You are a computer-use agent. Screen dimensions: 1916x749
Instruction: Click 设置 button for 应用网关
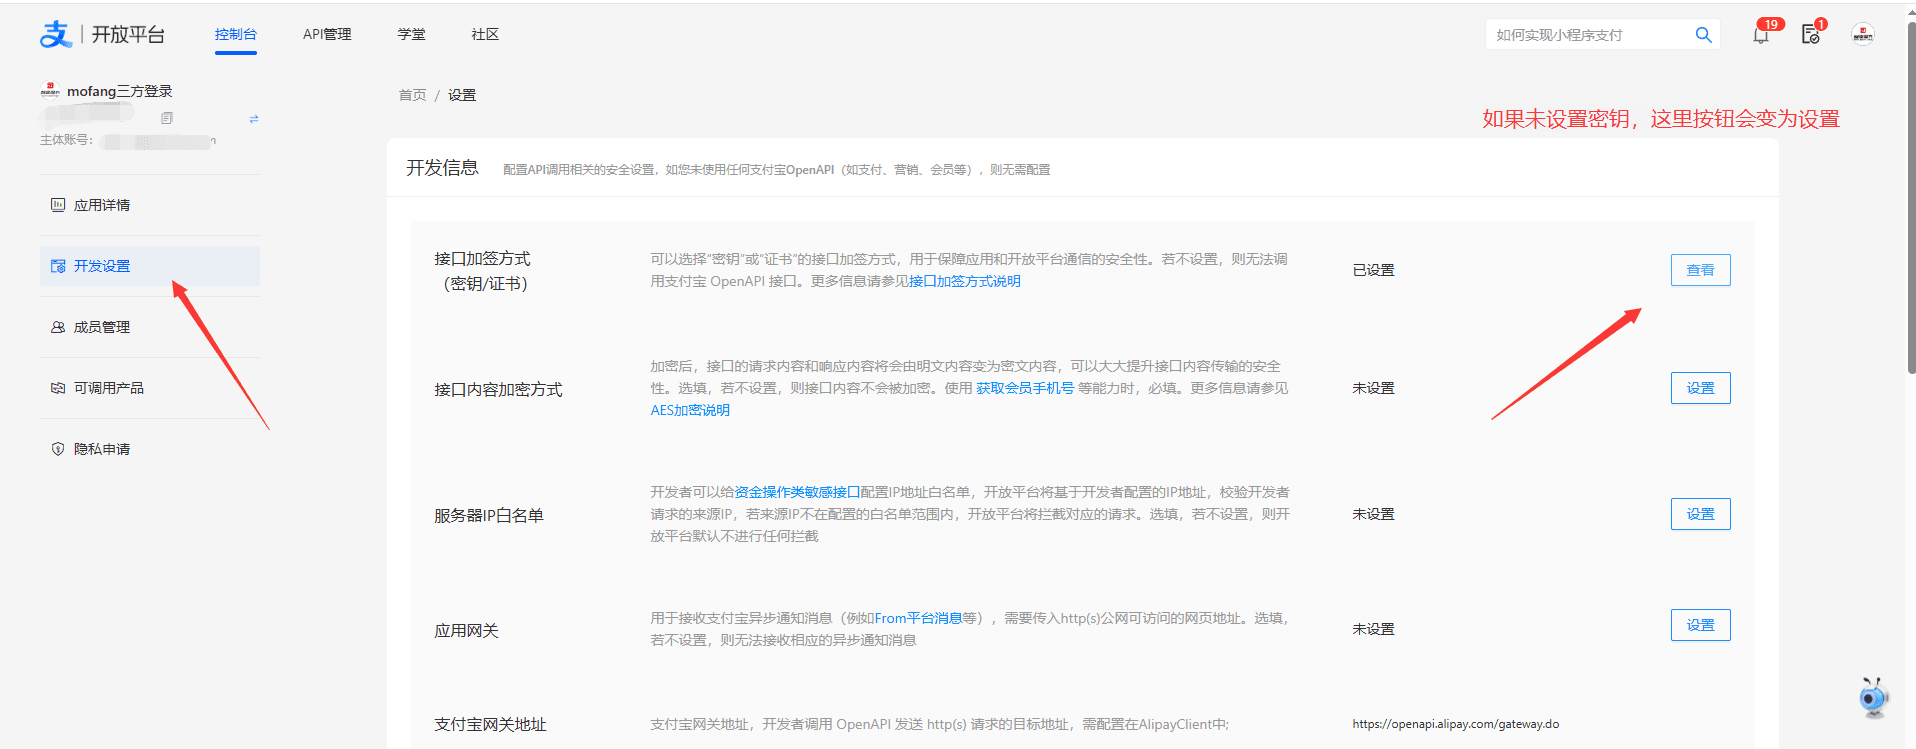[x=1700, y=625]
